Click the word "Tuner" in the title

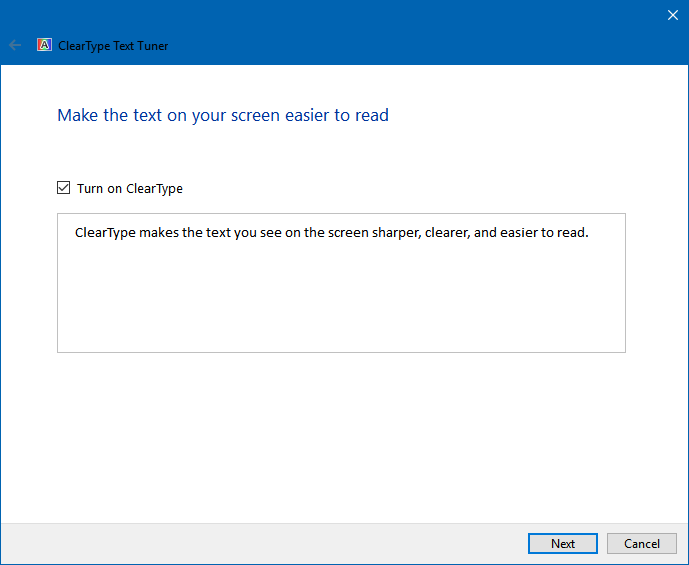pyautogui.click(x=152, y=46)
